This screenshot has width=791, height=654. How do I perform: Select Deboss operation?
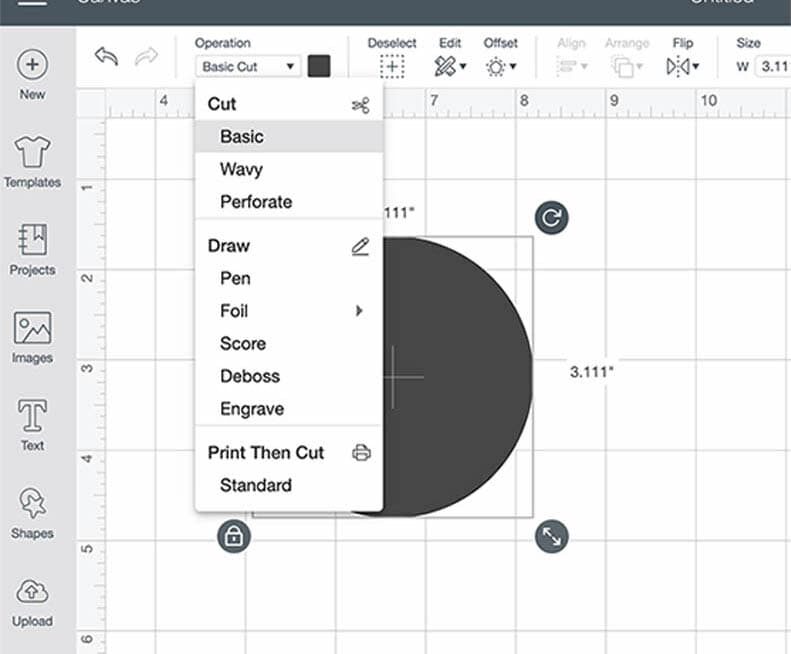[x=289, y=376]
